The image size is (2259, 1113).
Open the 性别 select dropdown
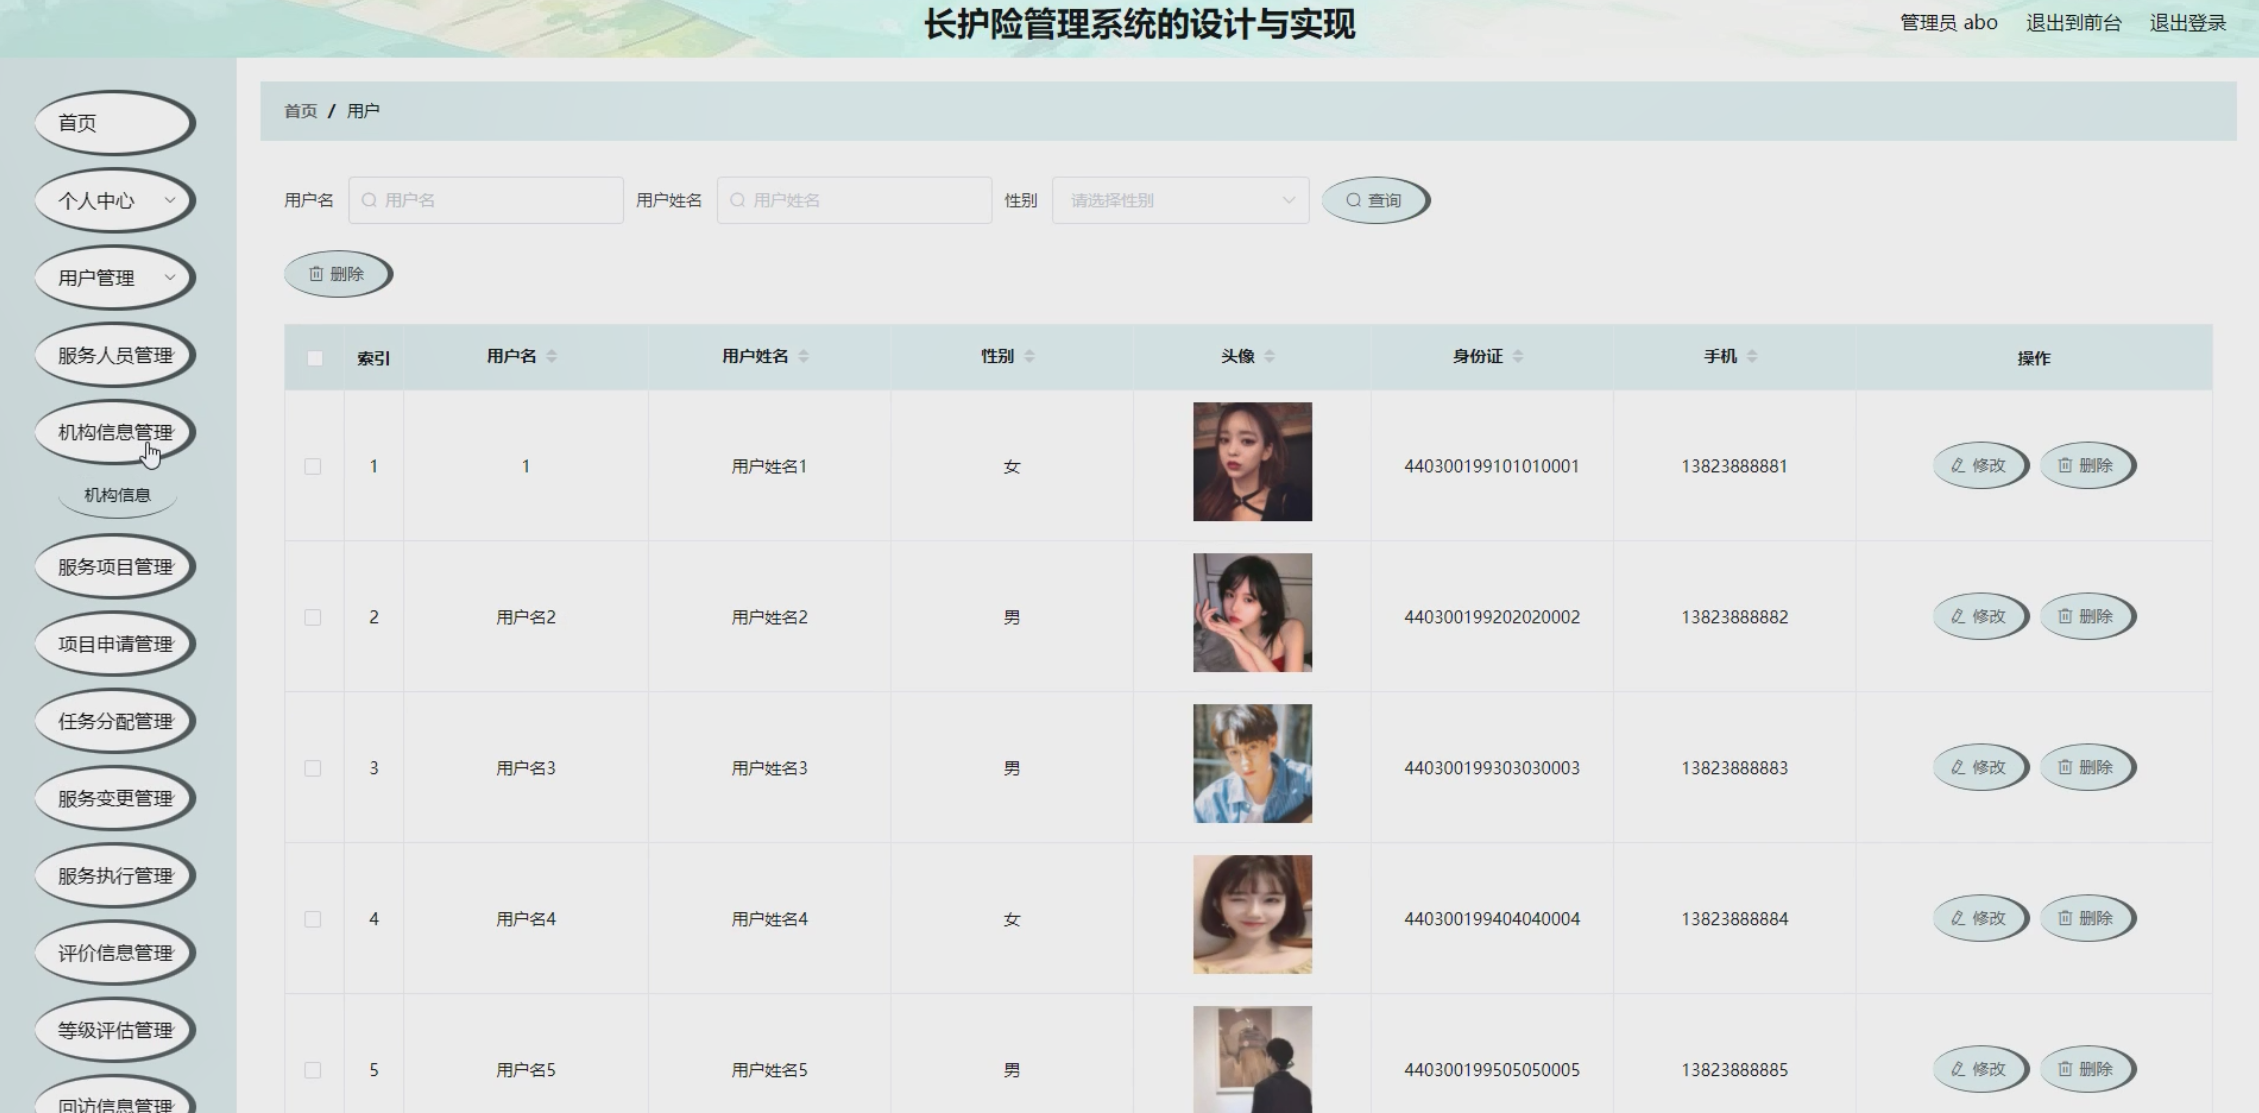(1180, 201)
